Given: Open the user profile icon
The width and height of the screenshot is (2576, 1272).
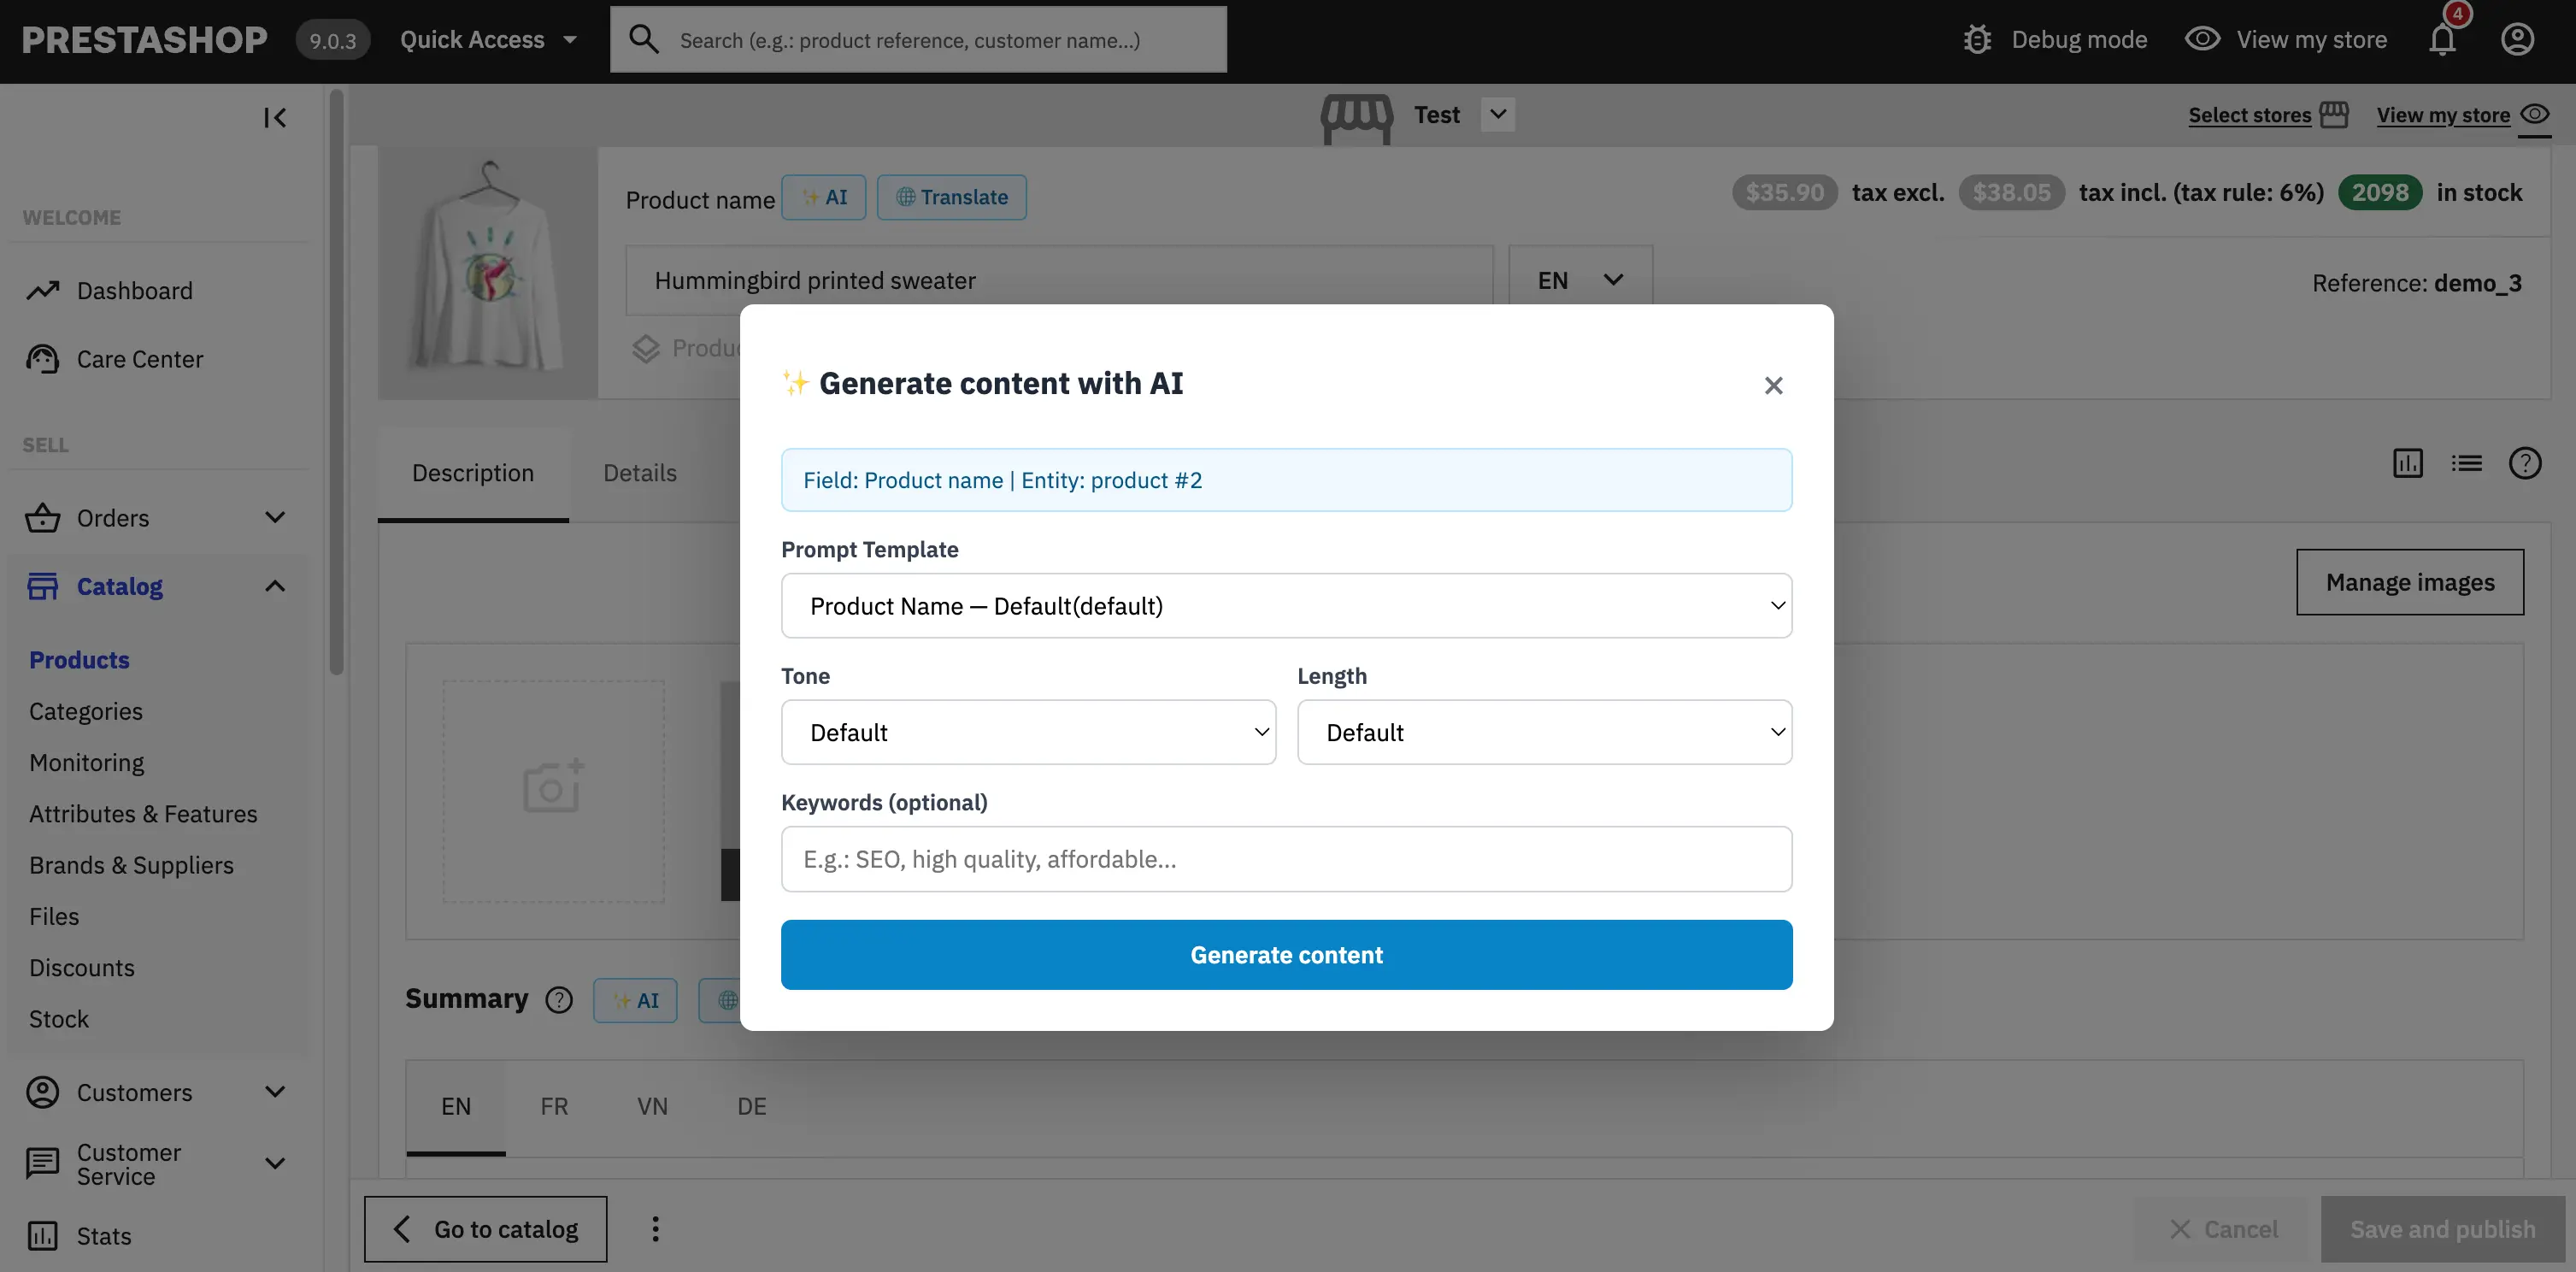Looking at the screenshot, I should (2517, 39).
